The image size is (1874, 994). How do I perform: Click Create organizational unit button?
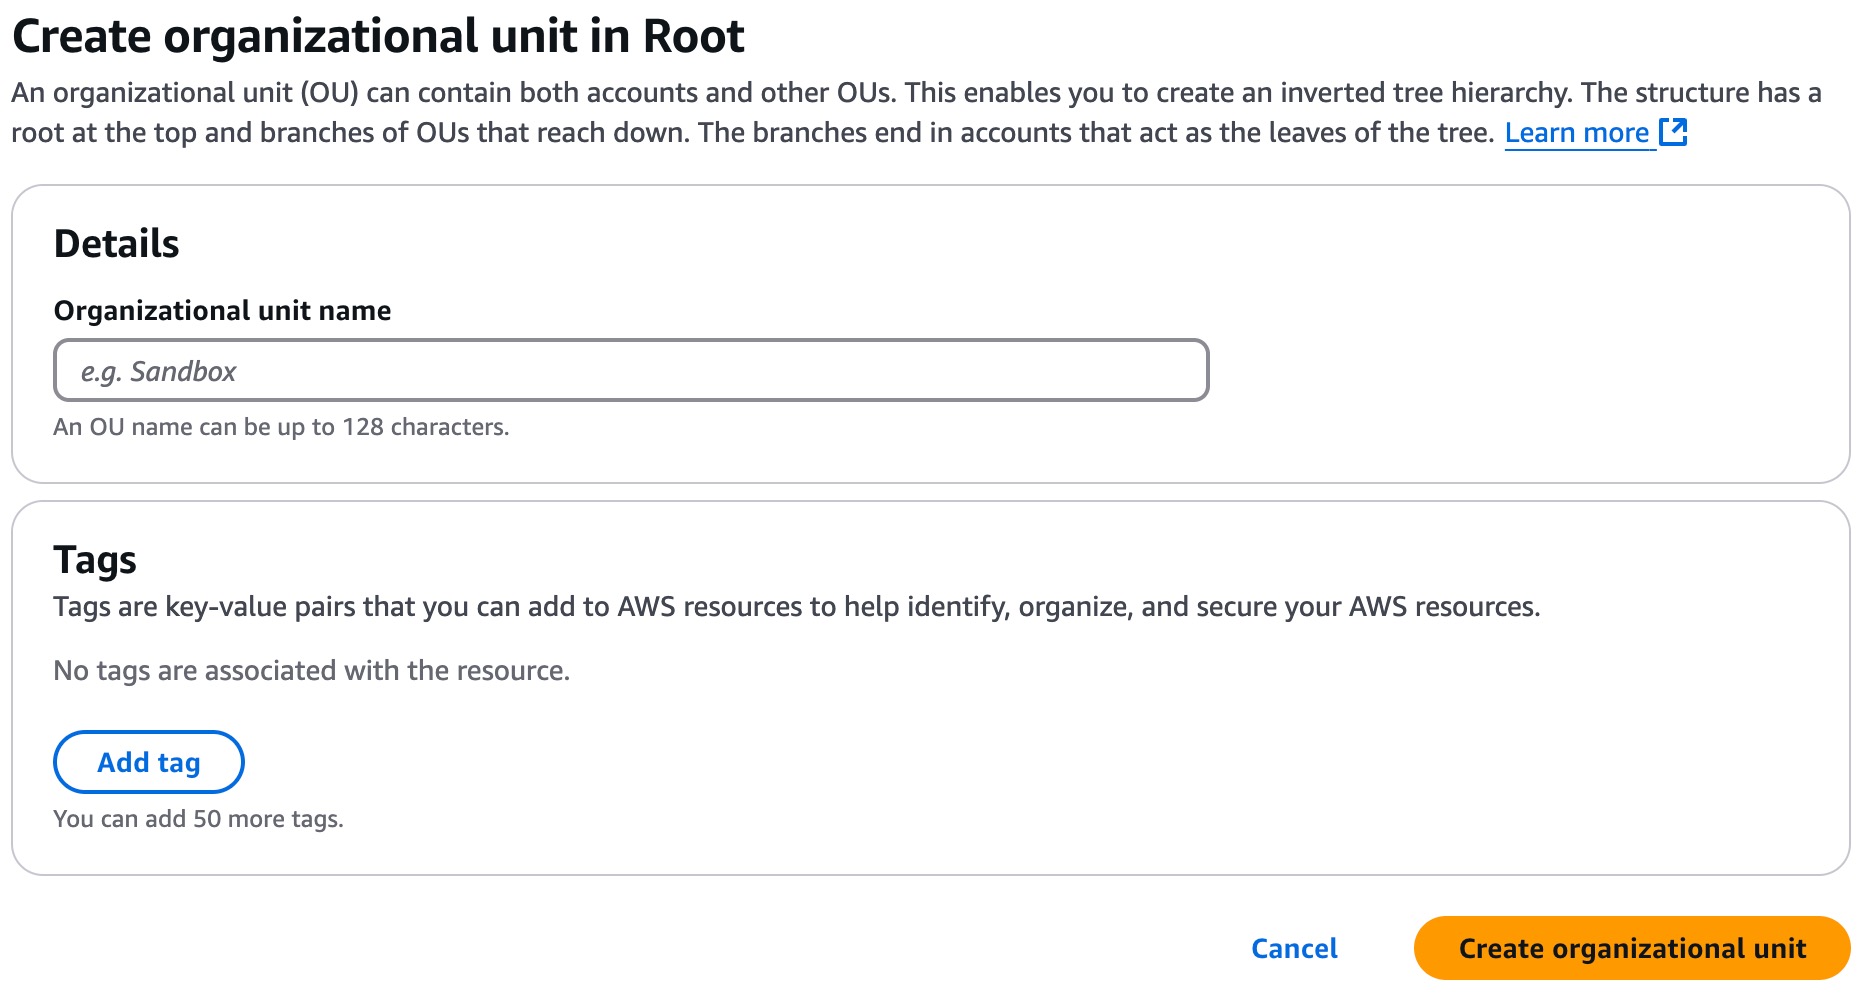[1632, 948]
